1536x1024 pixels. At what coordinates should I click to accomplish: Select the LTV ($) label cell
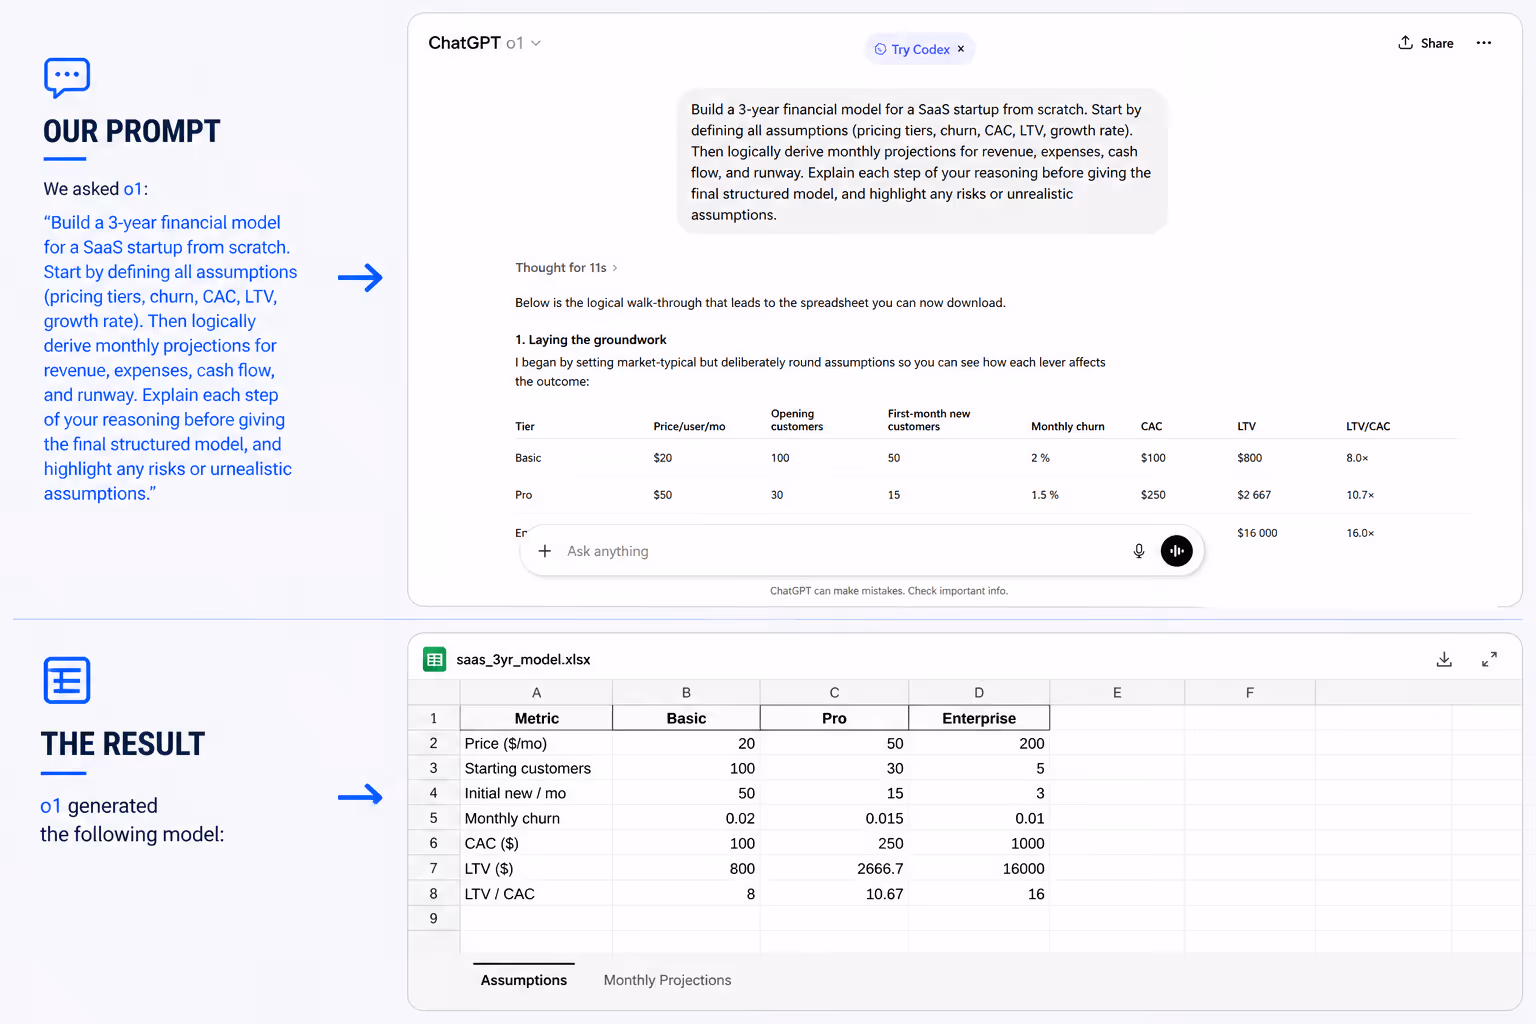[x=536, y=868]
